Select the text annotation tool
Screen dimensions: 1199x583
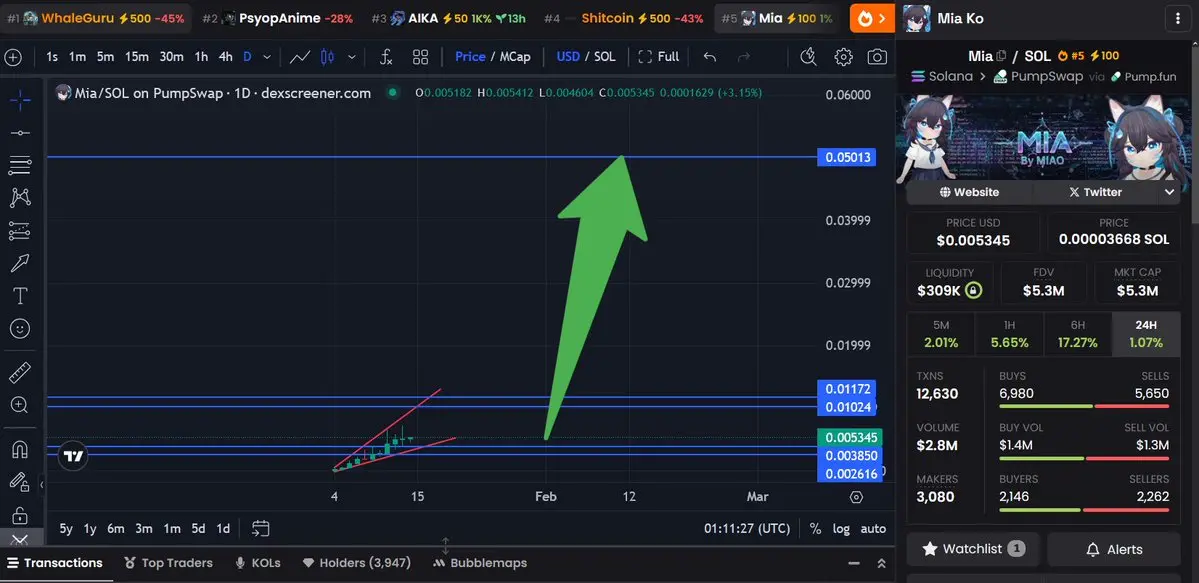[x=20, y=296]
